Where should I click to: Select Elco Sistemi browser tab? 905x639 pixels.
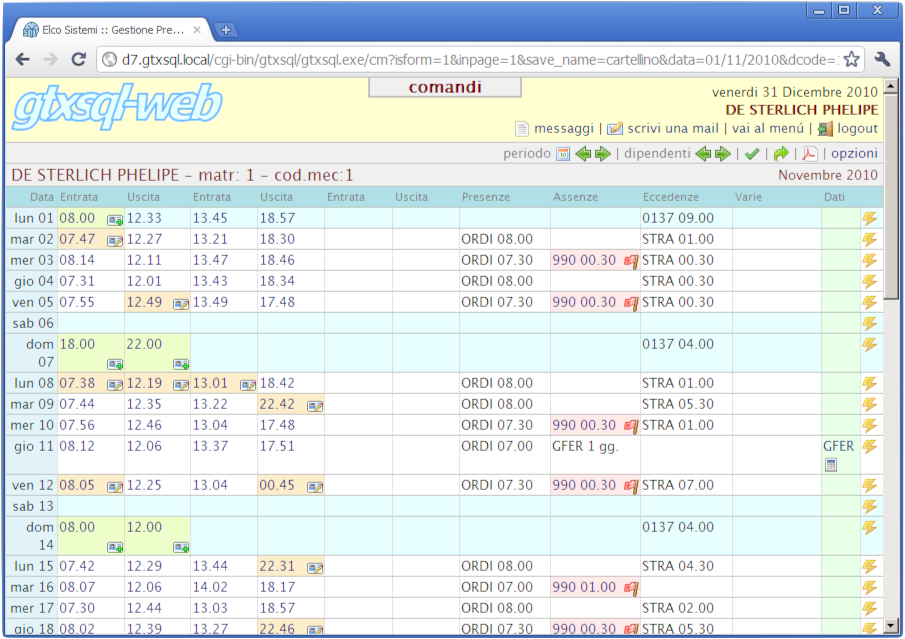click(113, 30)
